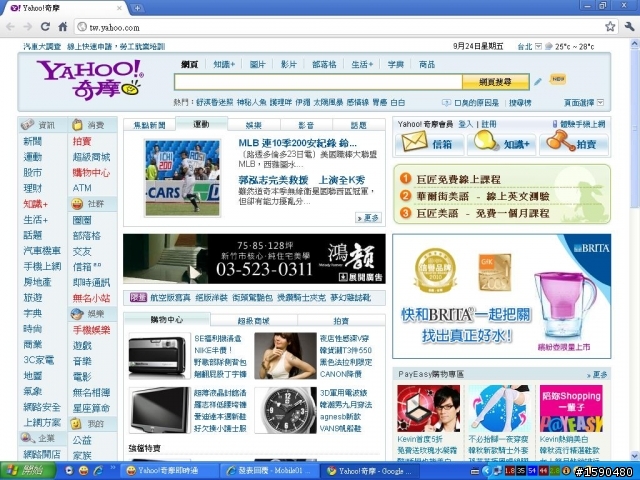The height and width of the screenshot is (480, 640).
Task: Click the 註冊 register link
Action: tap(489, 124)
